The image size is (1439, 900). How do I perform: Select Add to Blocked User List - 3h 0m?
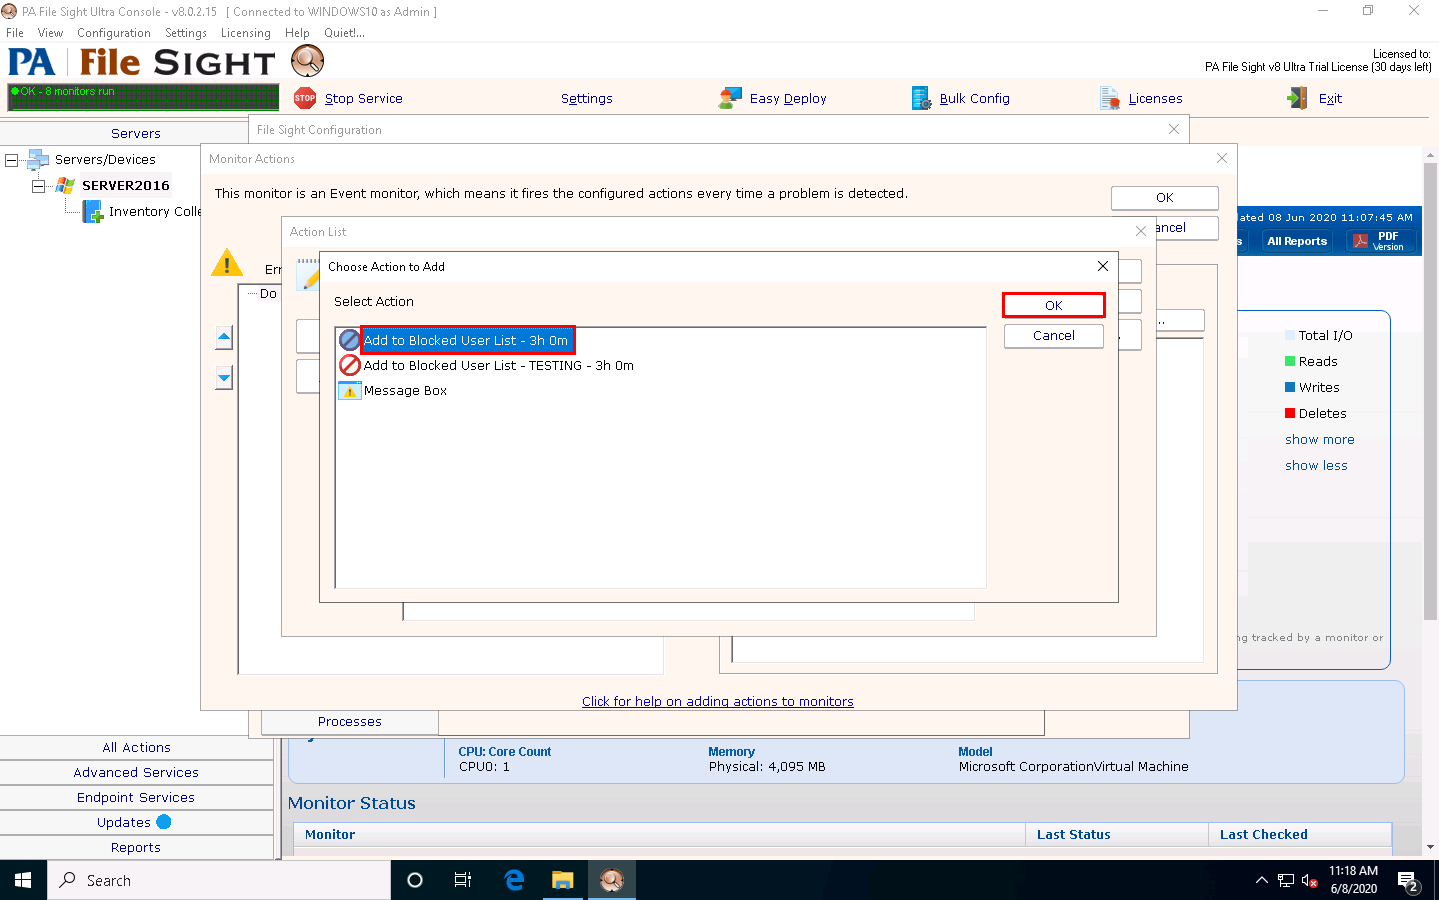click(x=466, y=340)
